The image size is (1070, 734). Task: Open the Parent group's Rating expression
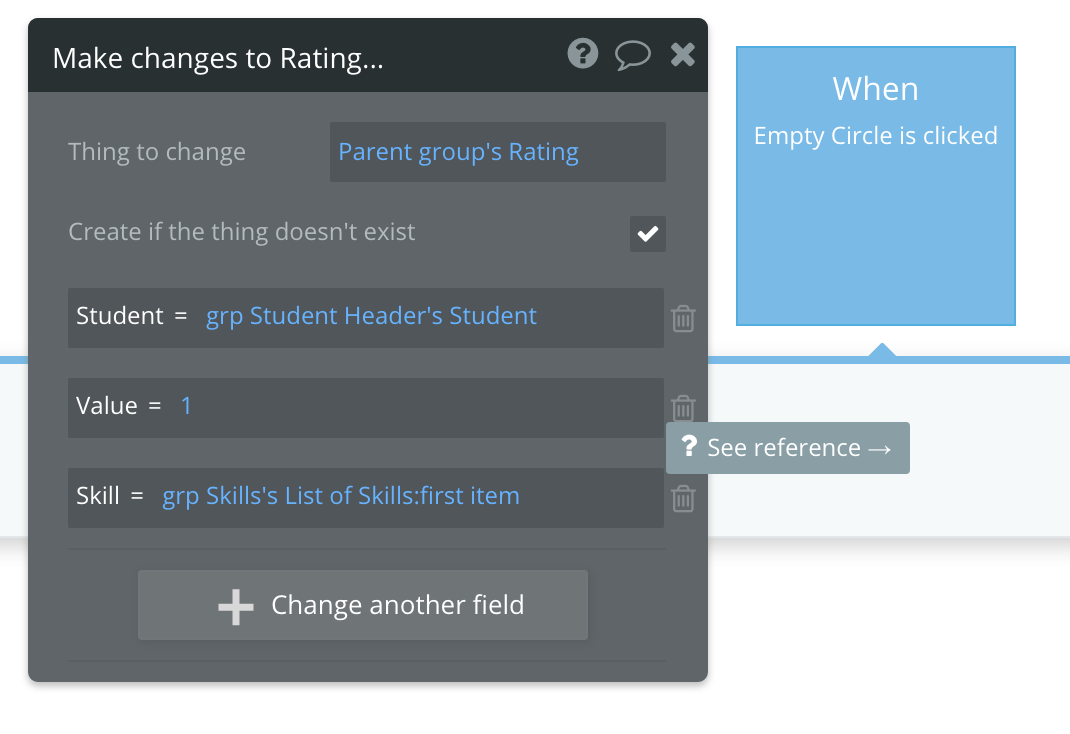click(x=458, y=152)
